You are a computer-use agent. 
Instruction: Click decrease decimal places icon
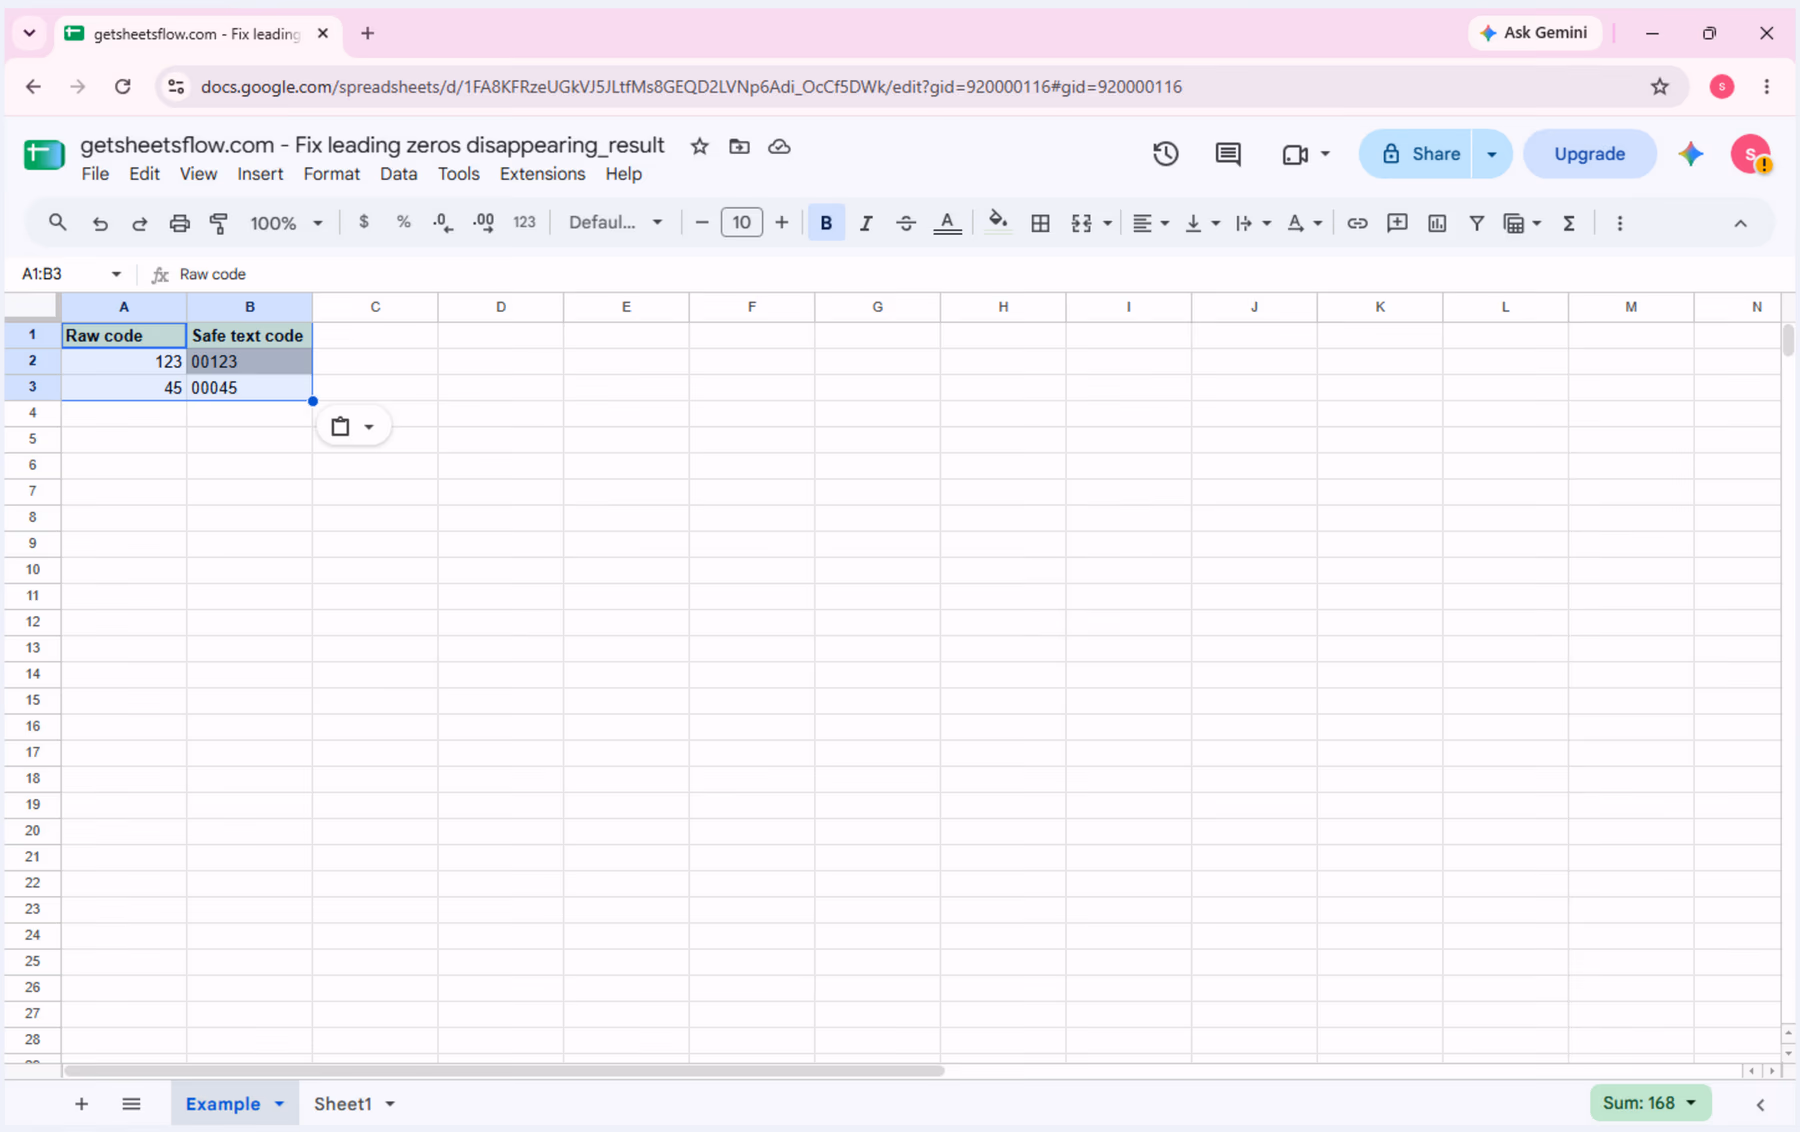pyautogui.click(x=443, y=223)
